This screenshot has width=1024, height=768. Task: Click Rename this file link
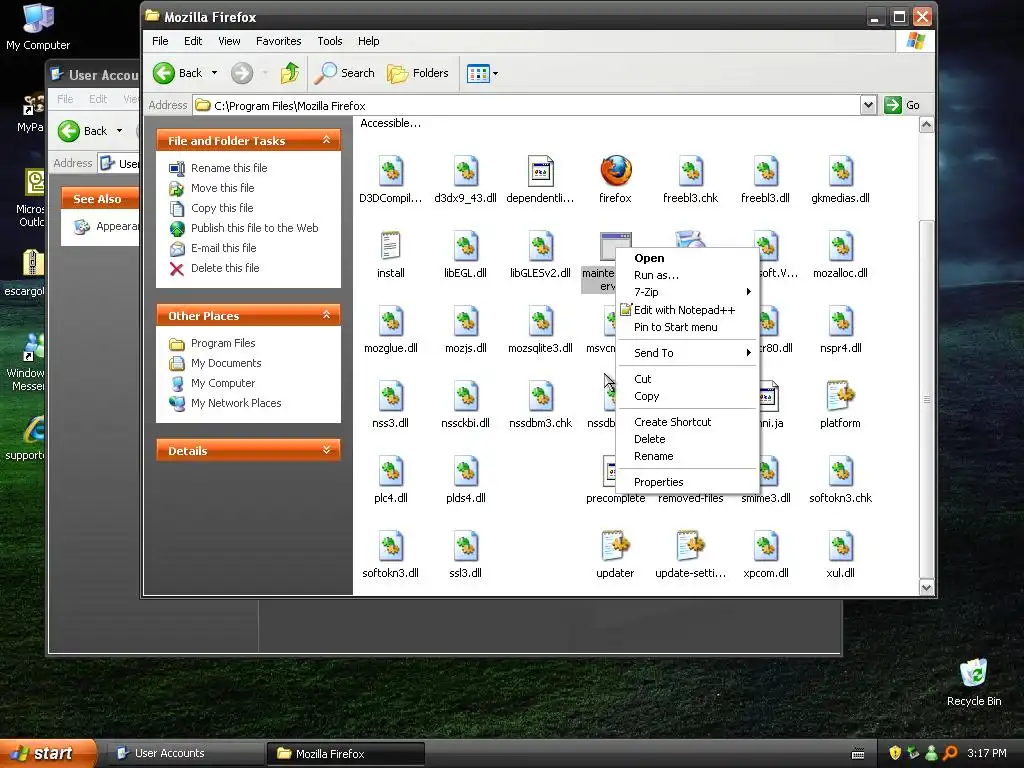coord(229,168)
